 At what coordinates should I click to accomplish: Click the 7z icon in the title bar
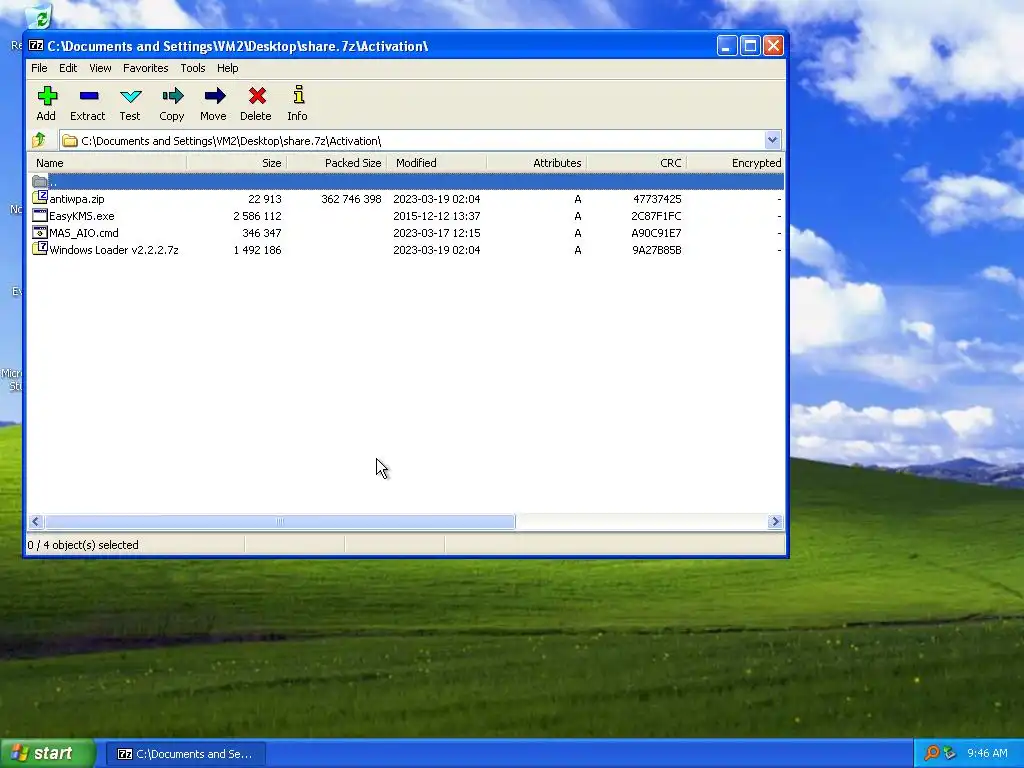[x=36, y=46]
